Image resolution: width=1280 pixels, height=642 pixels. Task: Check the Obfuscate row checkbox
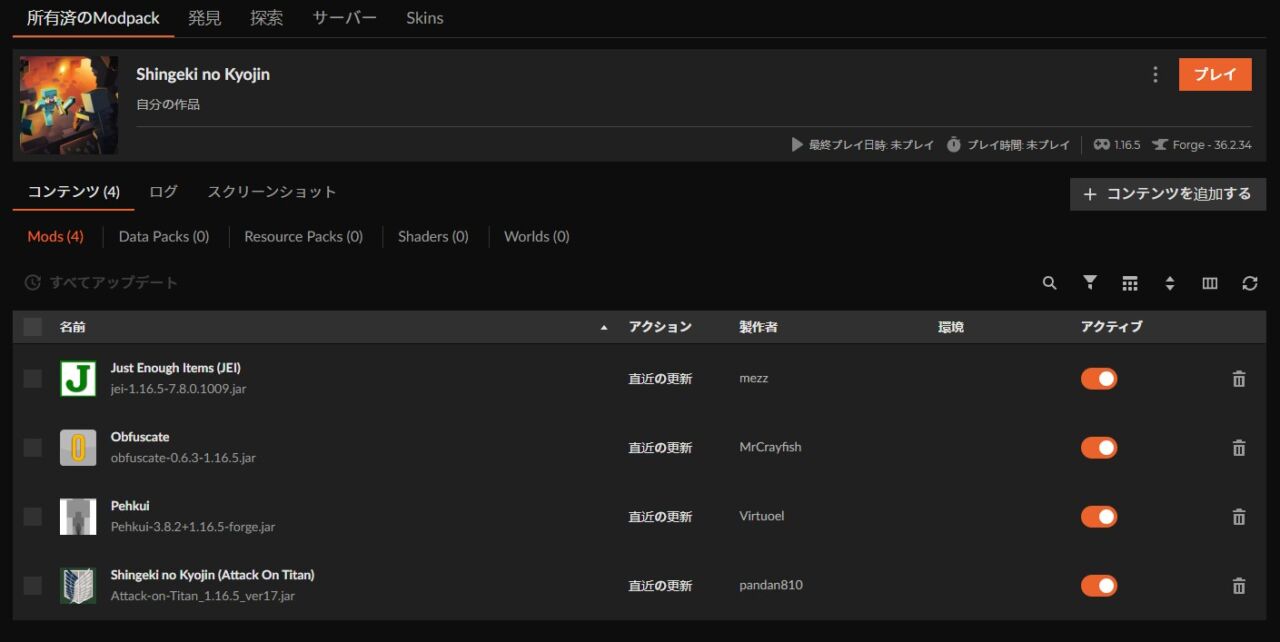pos(33,448)
